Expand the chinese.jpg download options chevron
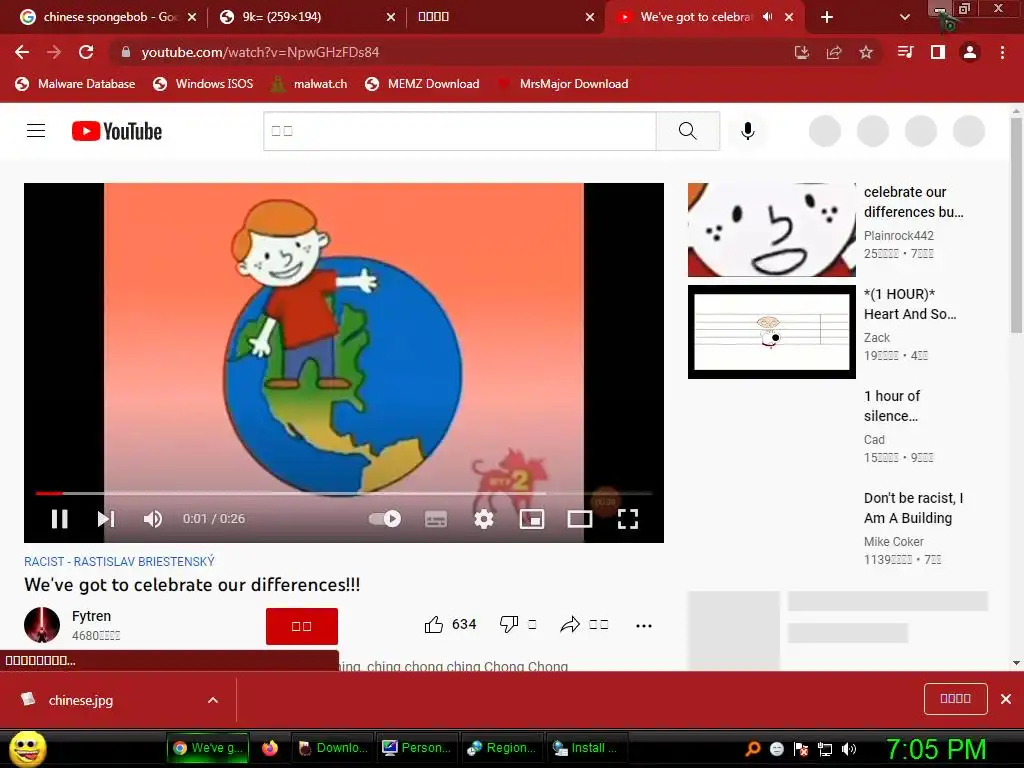Viewport: 1024px width, 768px height. point(213,700)
